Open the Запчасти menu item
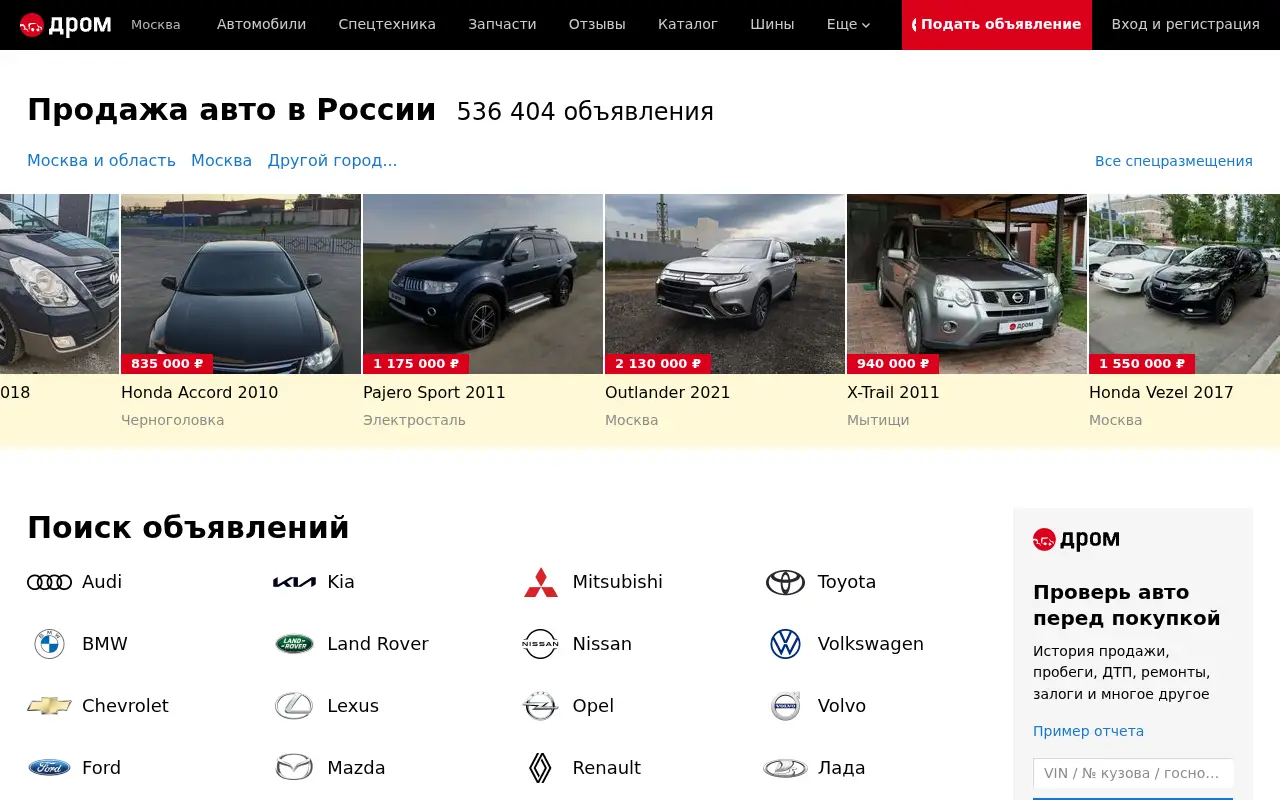 (502, 24)
